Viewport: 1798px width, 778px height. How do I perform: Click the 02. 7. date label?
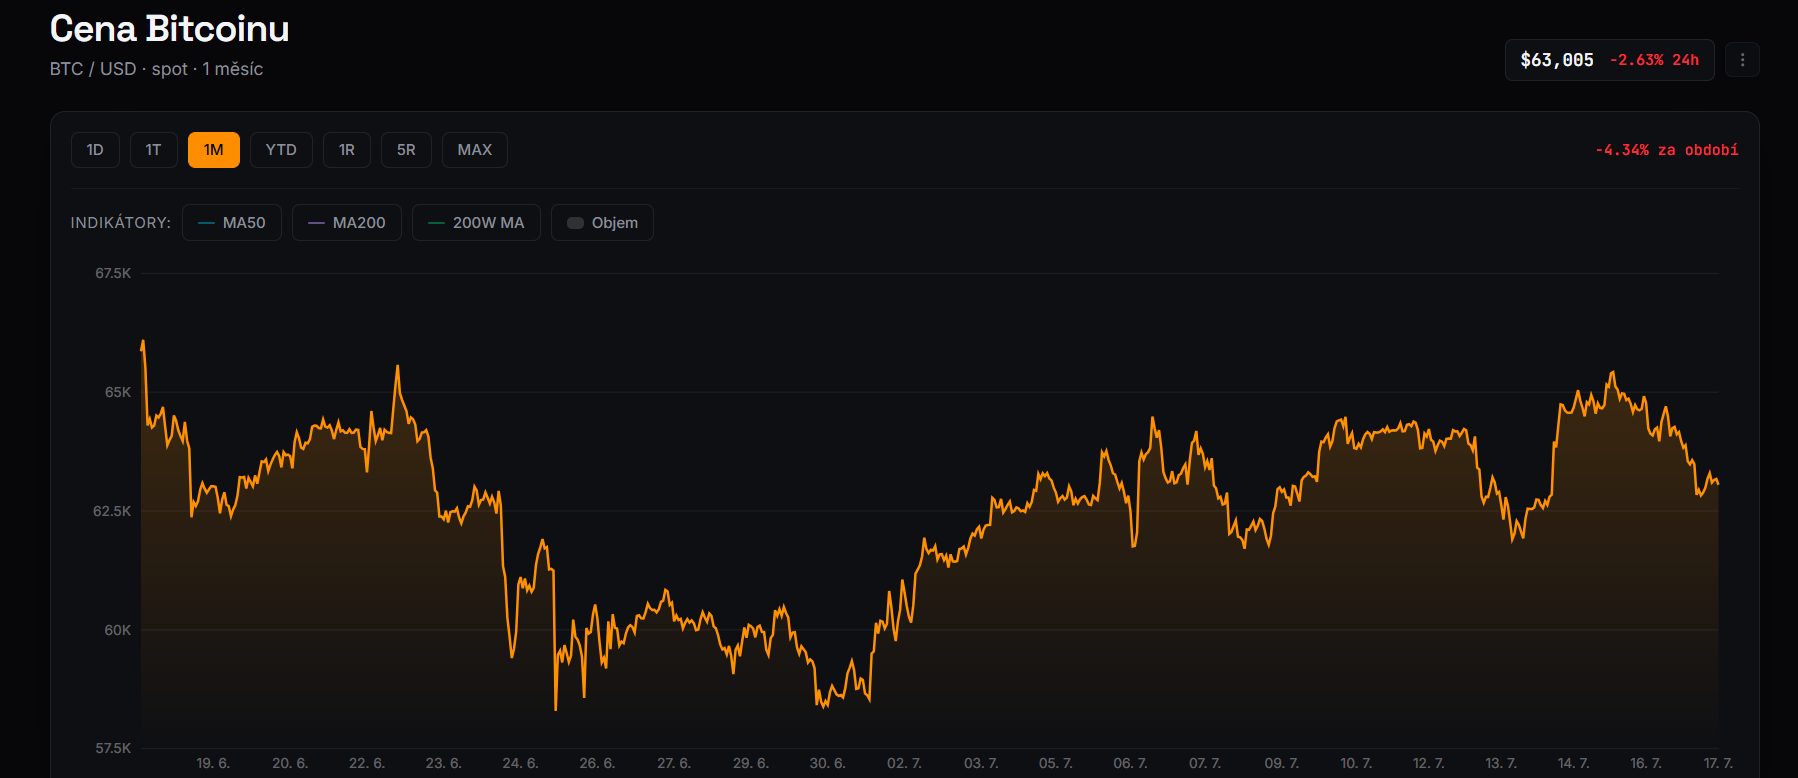click(x=904, y=763)
